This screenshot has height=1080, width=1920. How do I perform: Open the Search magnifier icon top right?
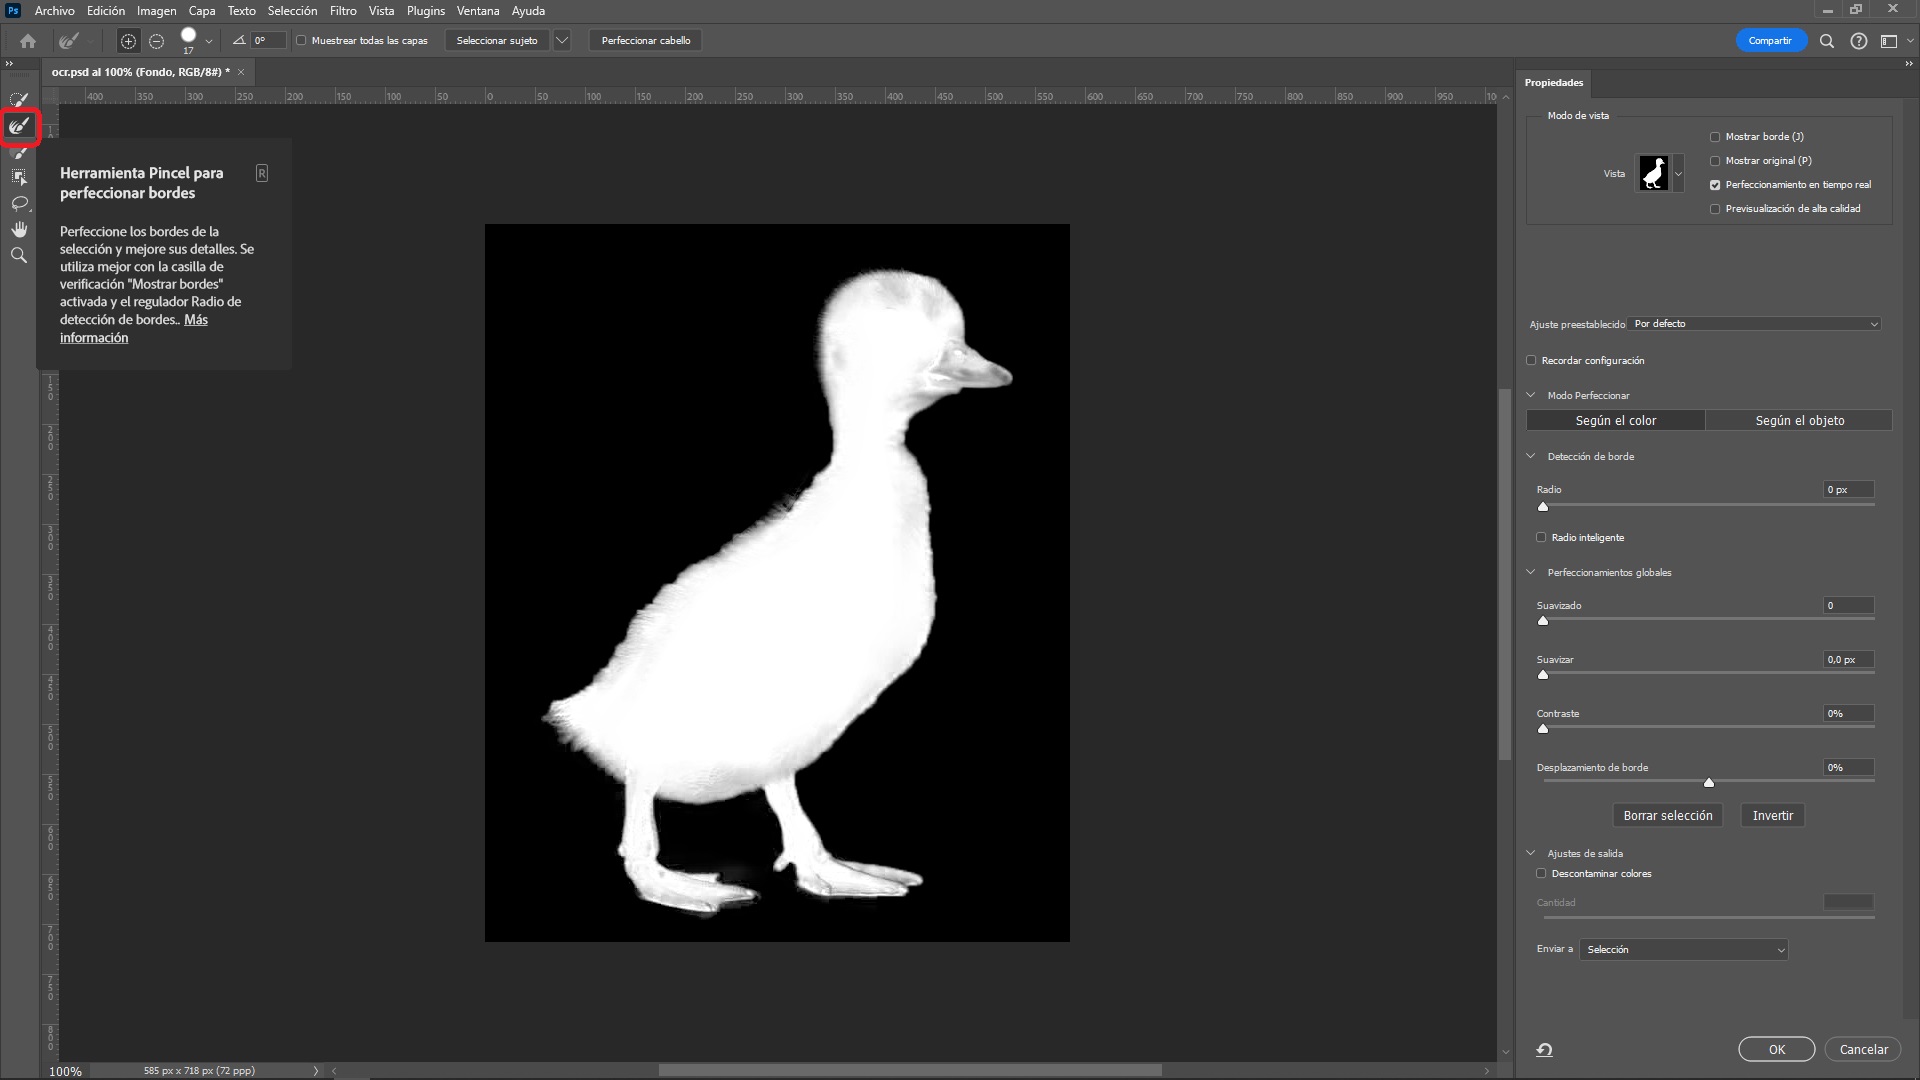tap(1827, 41)
